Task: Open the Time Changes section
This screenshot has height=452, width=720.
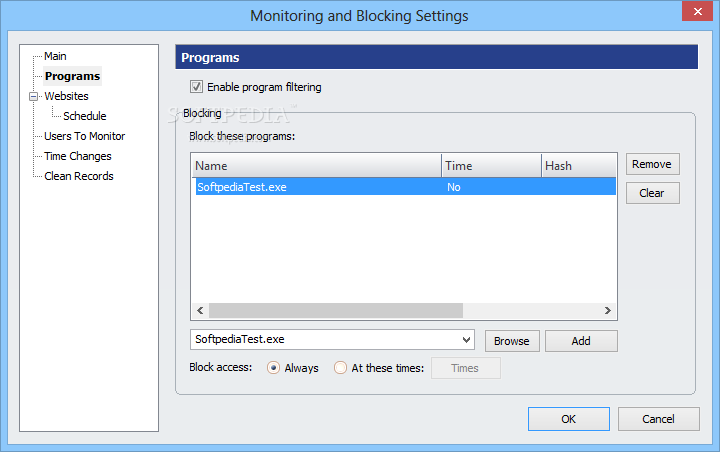Action: pos(78,156)
